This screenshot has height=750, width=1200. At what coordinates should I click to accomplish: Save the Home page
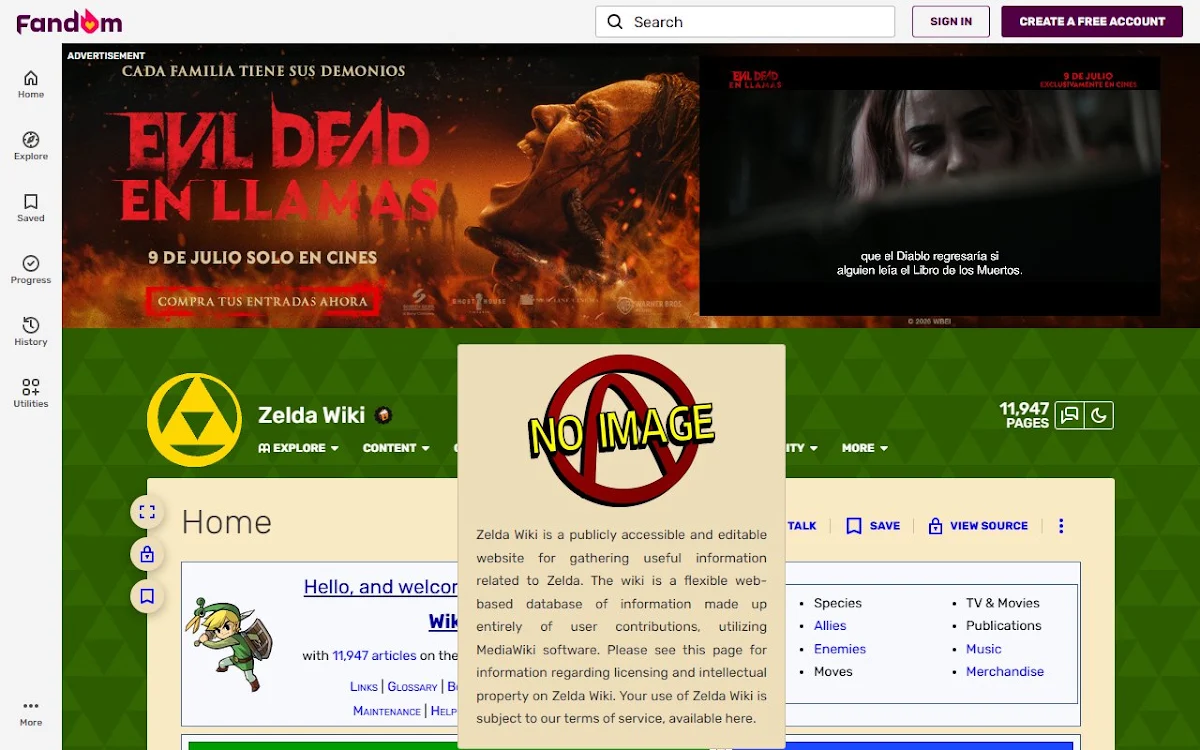click(x=873, y=526)
